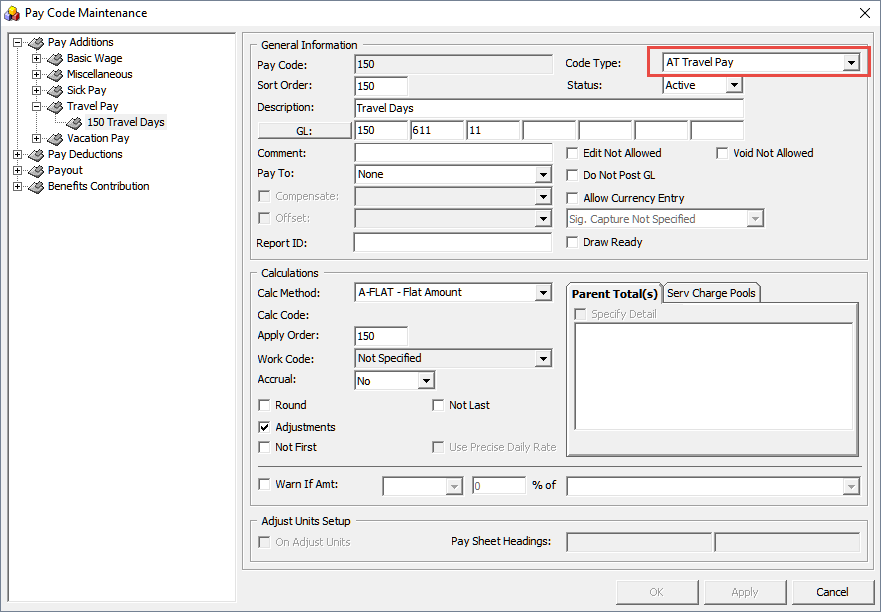Toggle the Round checkbox
The height and width of the screenshot is (612, 881).
coord(264,405)
